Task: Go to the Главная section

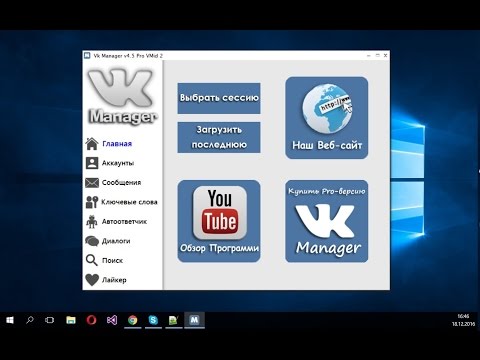Action: pos(117,144)
